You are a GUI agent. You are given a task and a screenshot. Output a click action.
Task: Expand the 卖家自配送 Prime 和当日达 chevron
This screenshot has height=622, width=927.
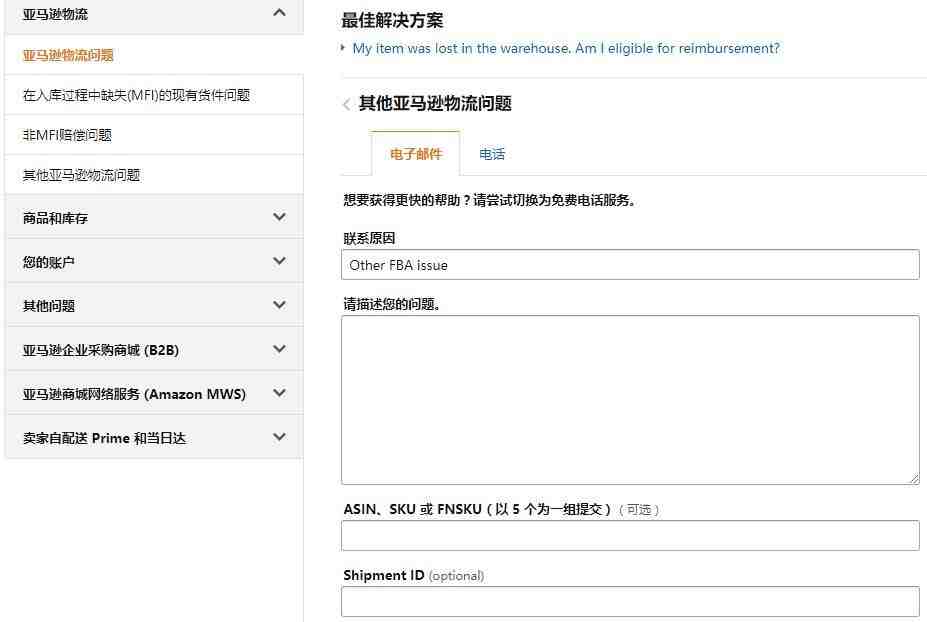[280, 437]
